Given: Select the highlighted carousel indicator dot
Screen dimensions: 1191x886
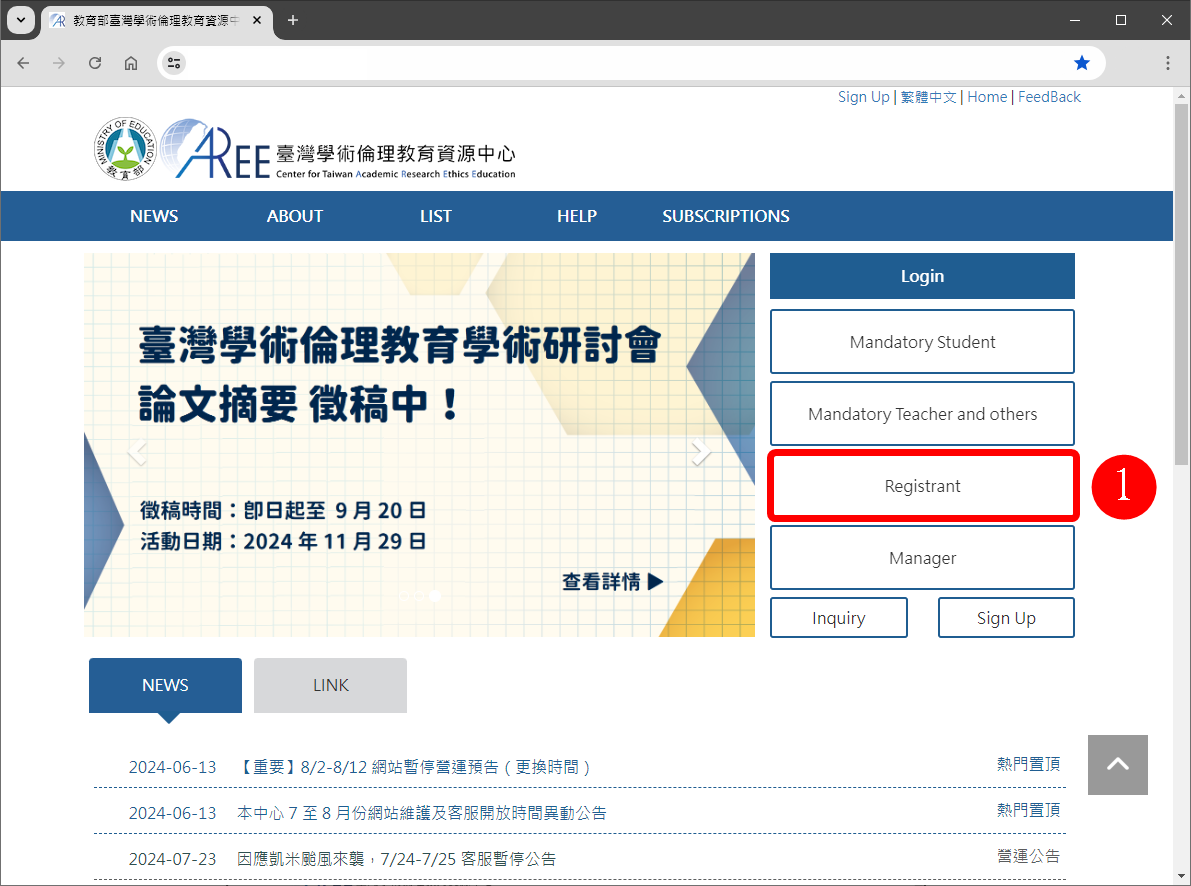Looking at the screenshot, I should coord(435,596).
